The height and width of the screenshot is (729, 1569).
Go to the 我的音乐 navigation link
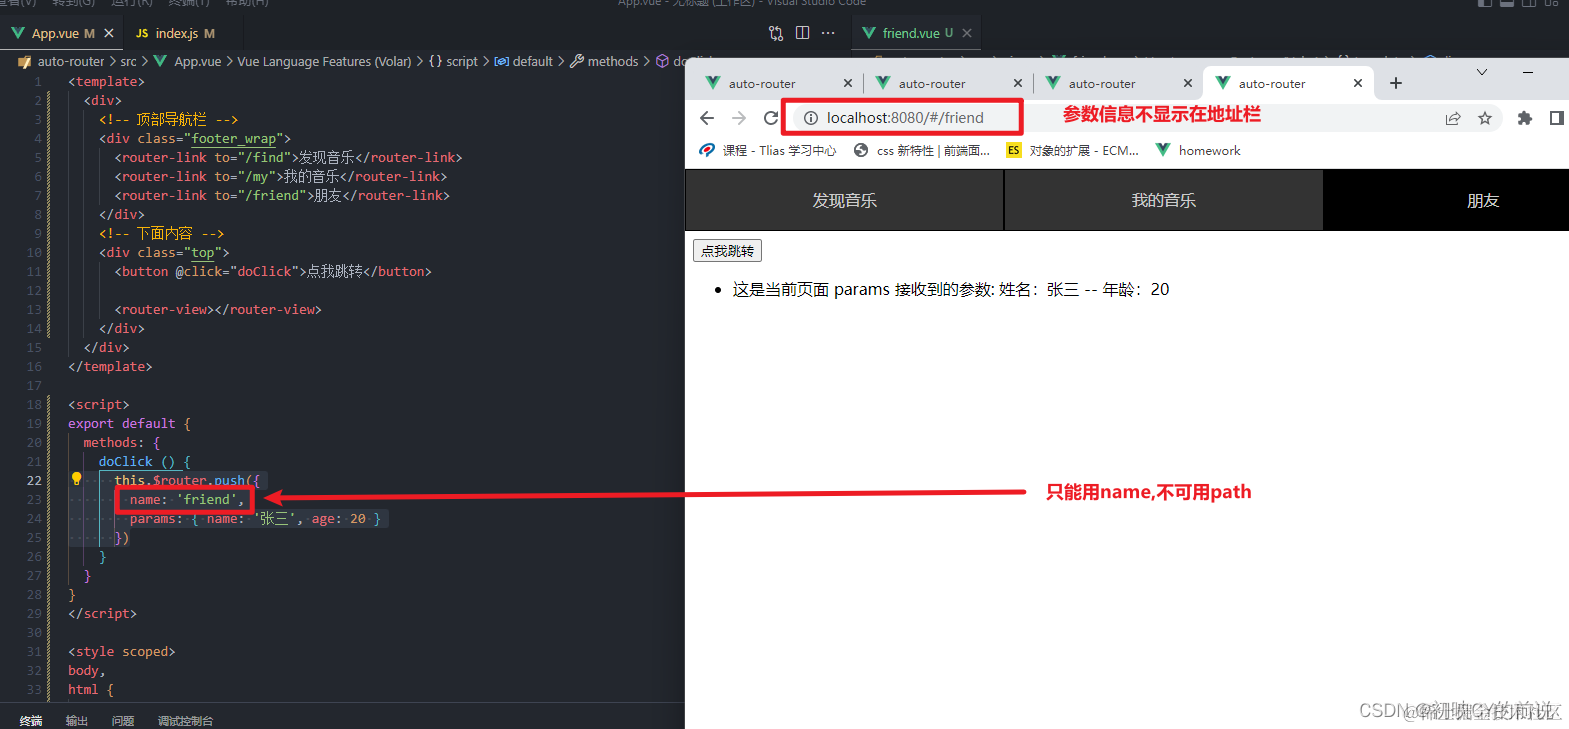point(1163,200)
